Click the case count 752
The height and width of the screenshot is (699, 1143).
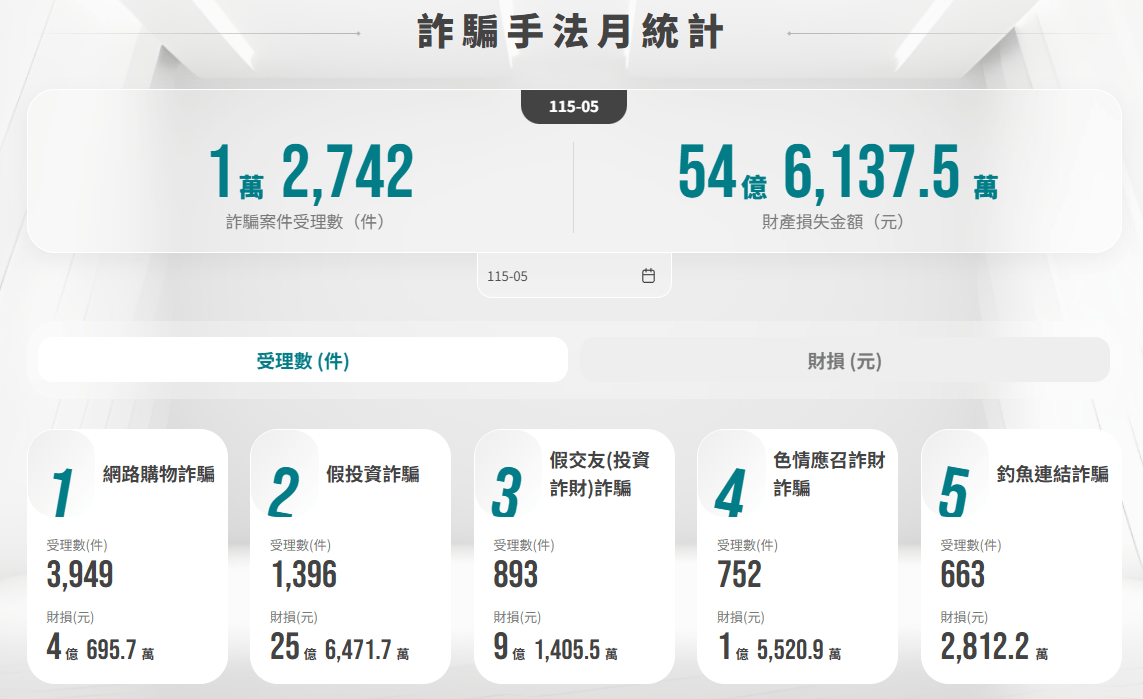coord(739,574)
